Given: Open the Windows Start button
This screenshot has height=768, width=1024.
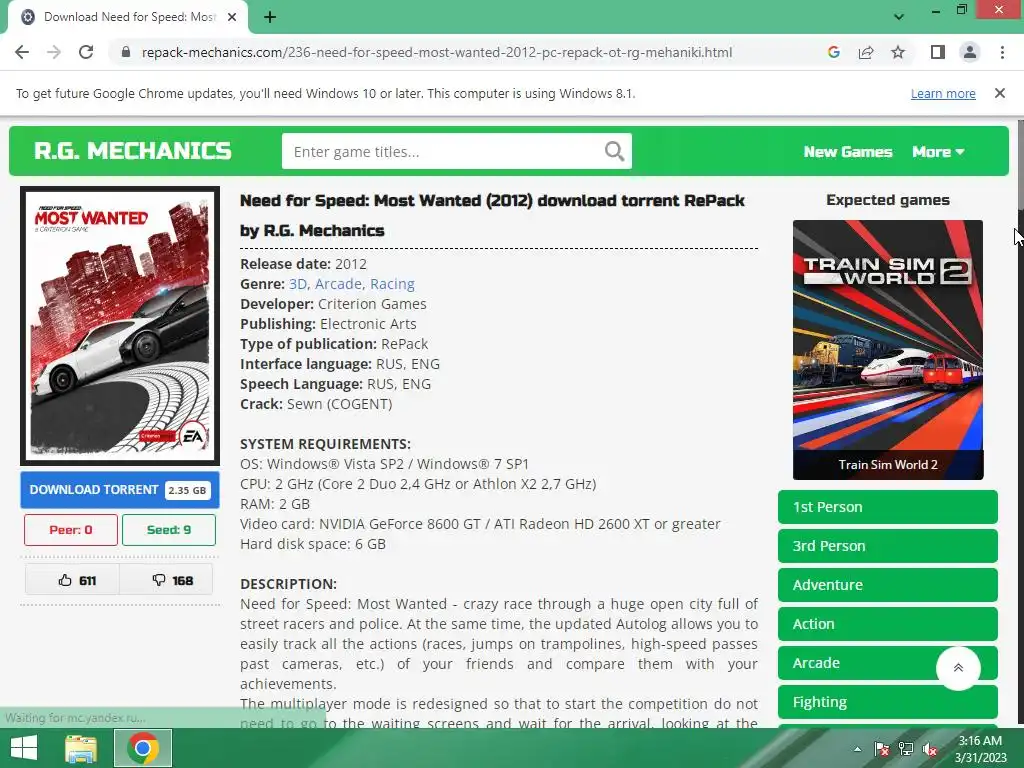Looking at the screenshot, I should 24,748.
